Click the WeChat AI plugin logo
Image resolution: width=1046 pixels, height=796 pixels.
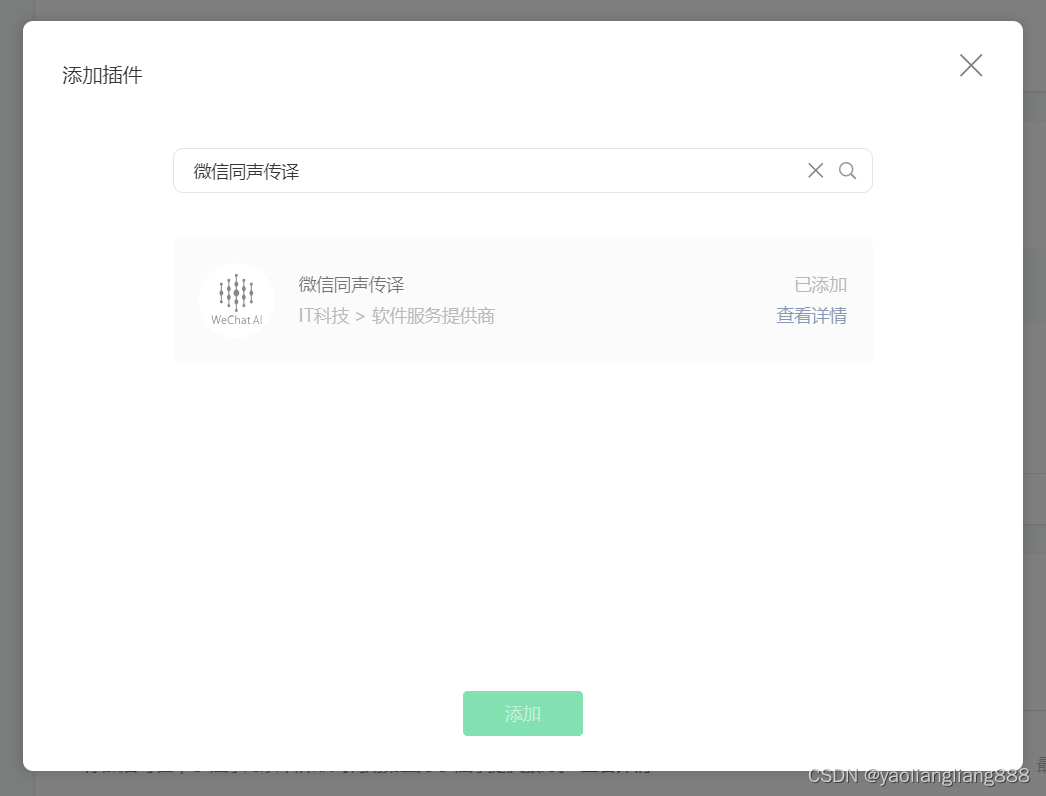pyautogui.click(x=236, y=300)
